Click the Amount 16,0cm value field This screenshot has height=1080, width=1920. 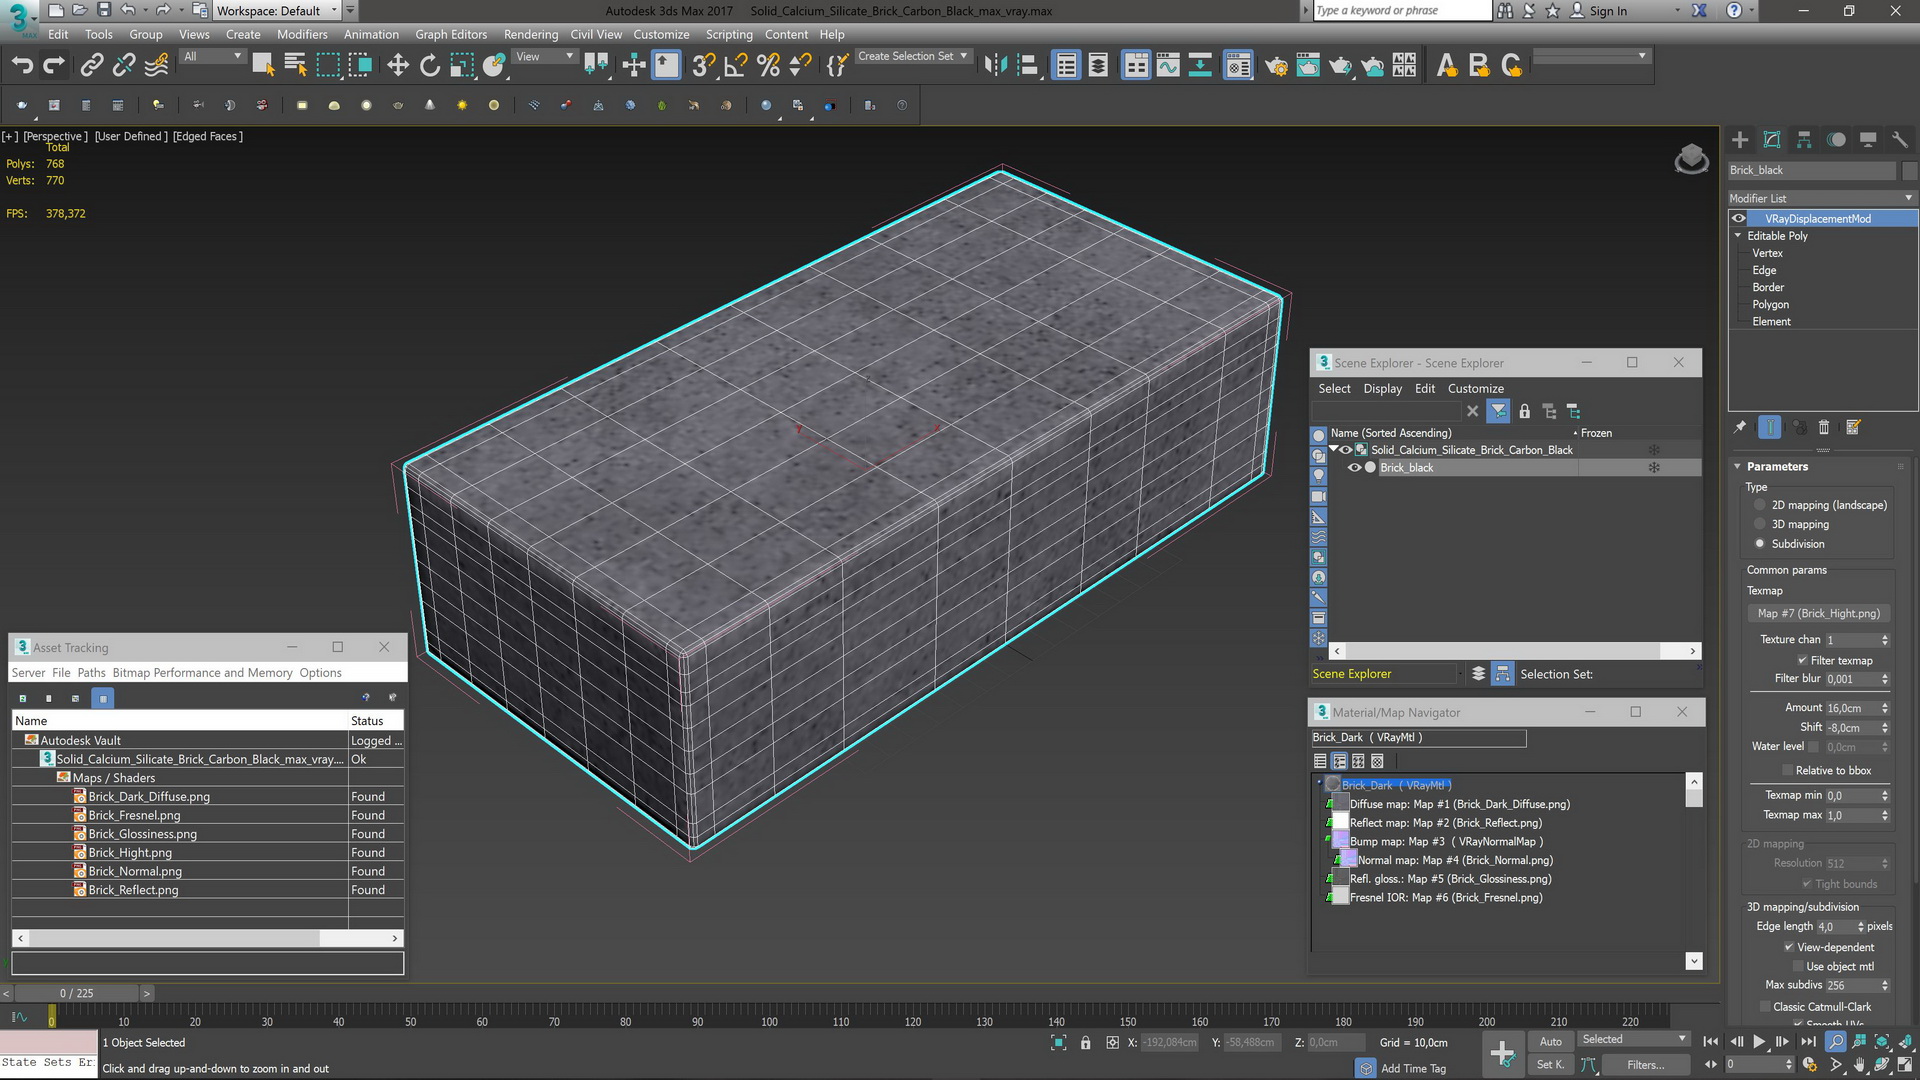click(1851, 708)
